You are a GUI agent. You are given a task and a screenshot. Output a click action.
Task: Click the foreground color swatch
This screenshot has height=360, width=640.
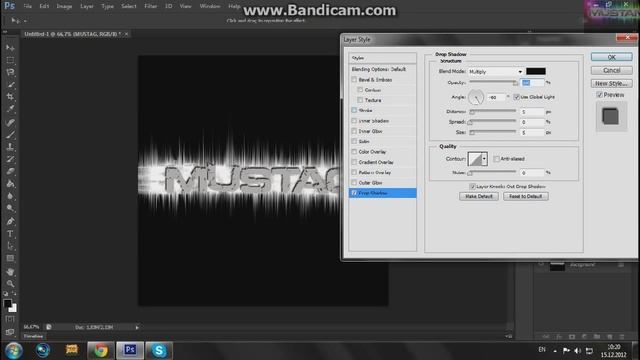coord(7,303)
